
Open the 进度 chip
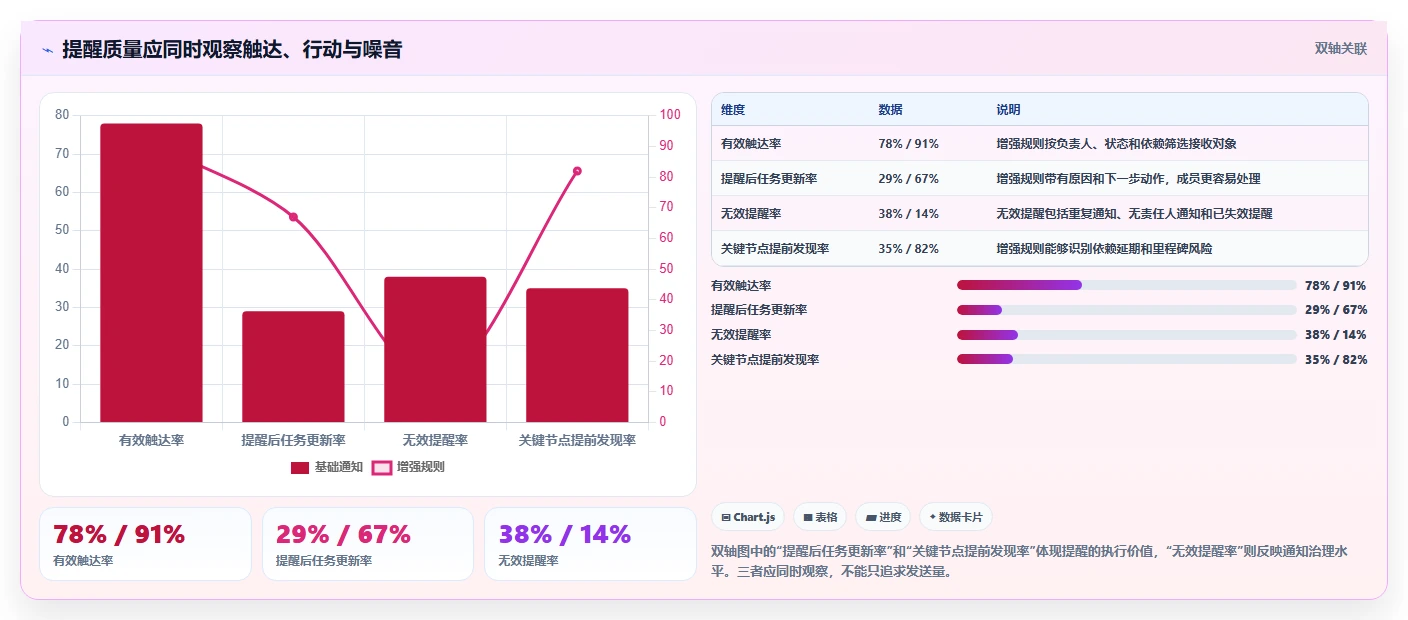coord(883,517)
